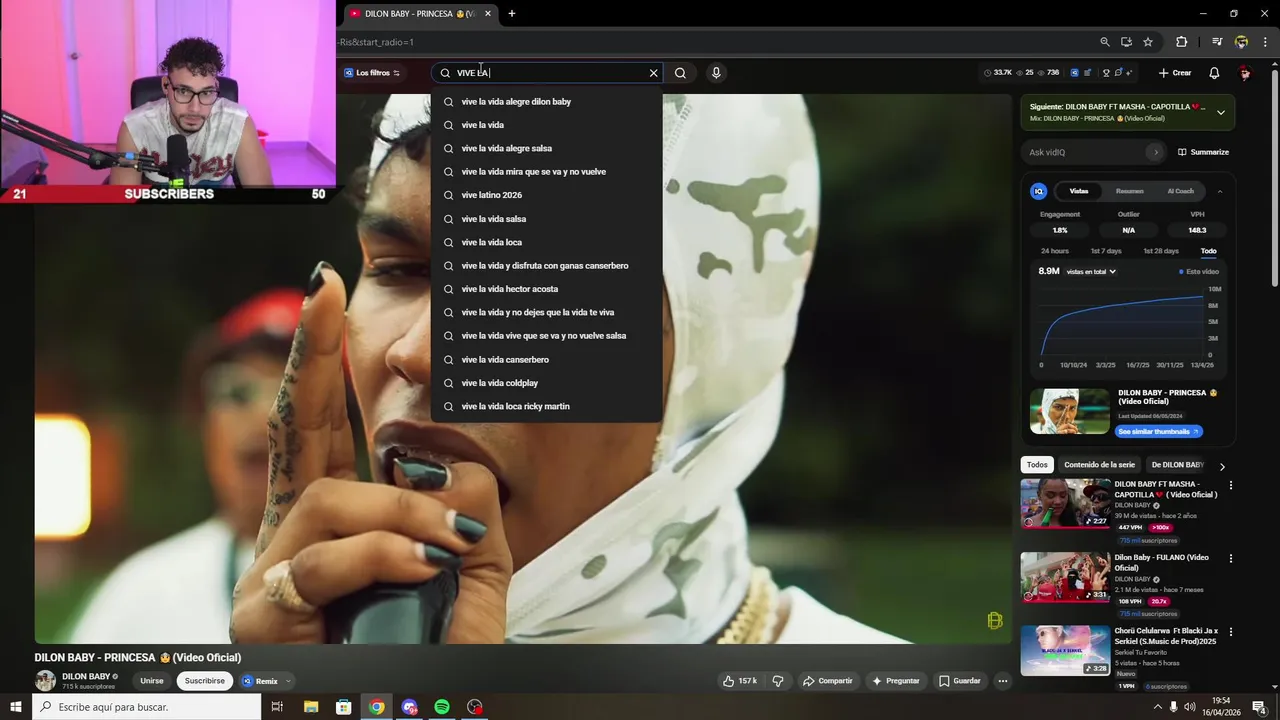1280x720 pixels.
Task: Like the video with thumbs up
Action: tap(740, 681)
